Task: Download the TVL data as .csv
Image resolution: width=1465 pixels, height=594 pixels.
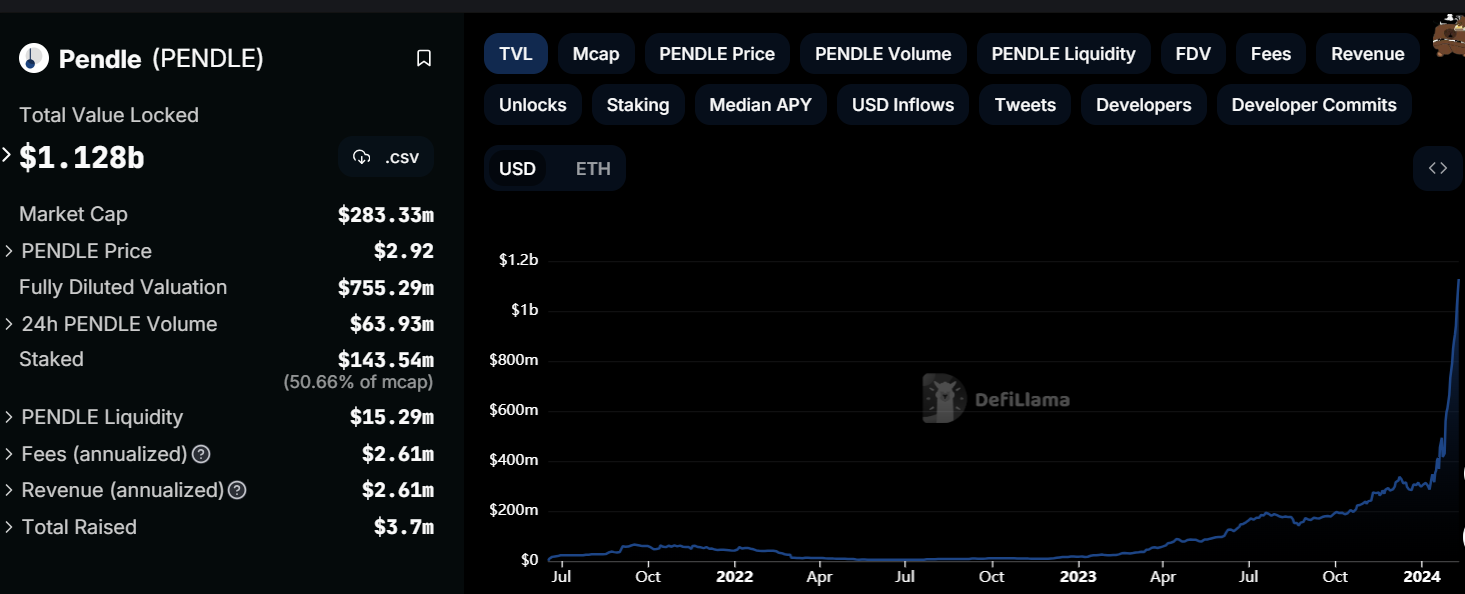Action: [x=386, y=157]
